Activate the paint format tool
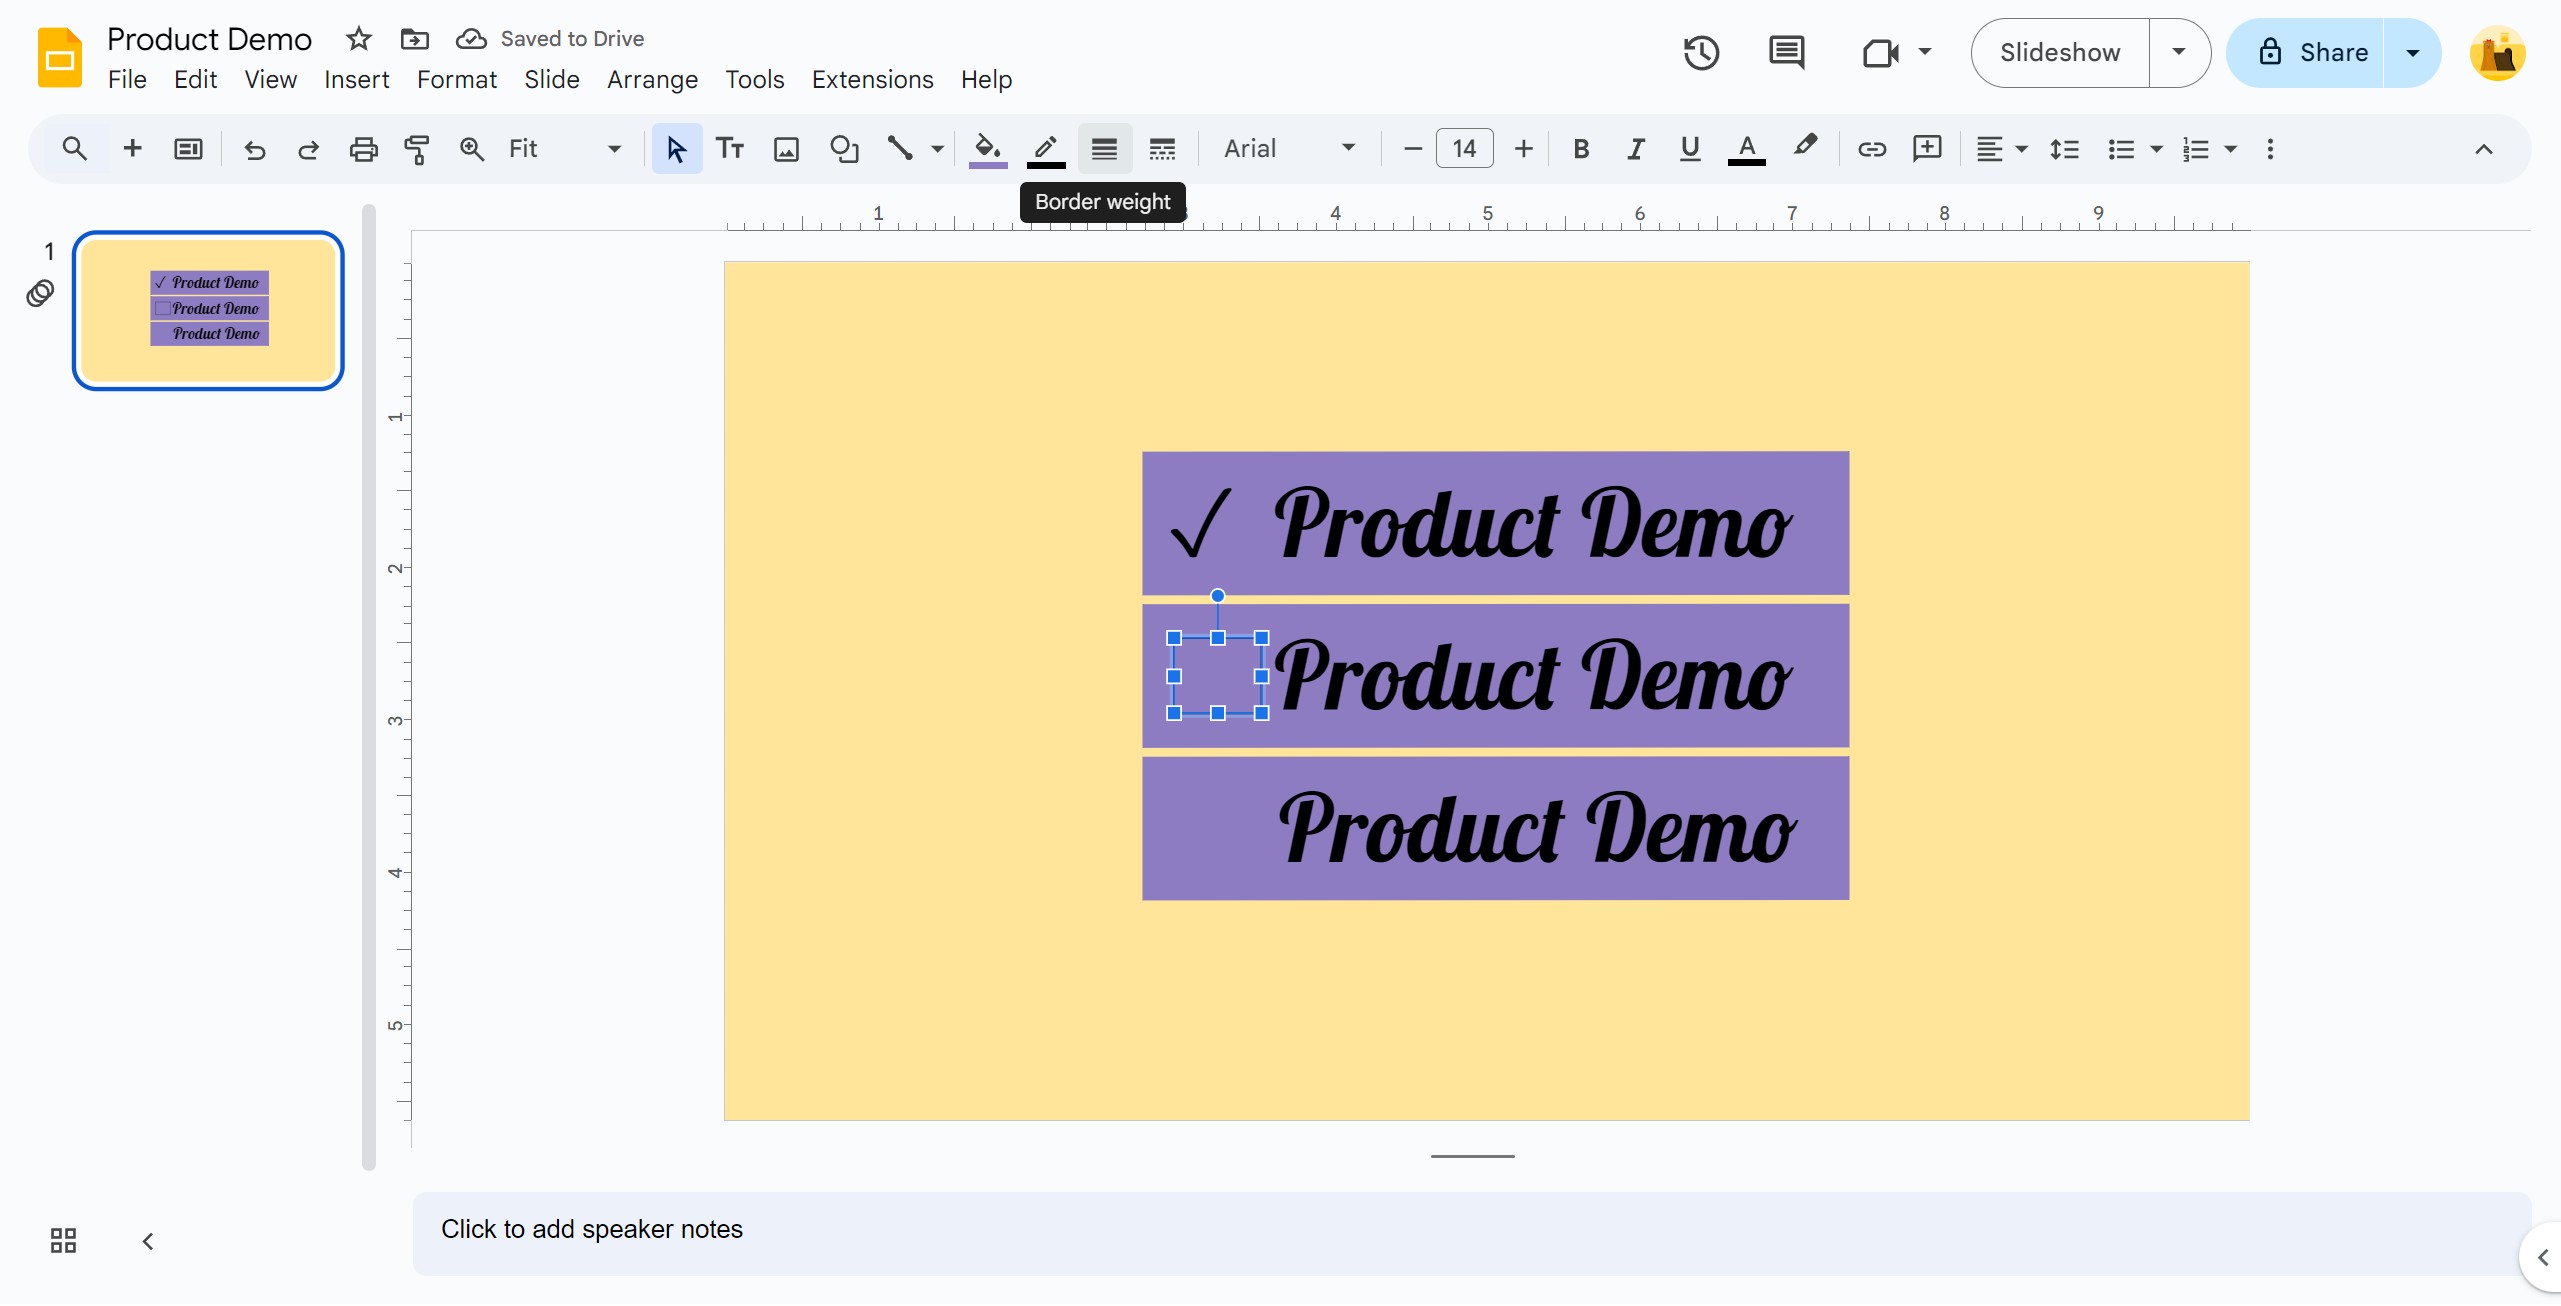2561x1306 pixels. (x=417, y=149)
